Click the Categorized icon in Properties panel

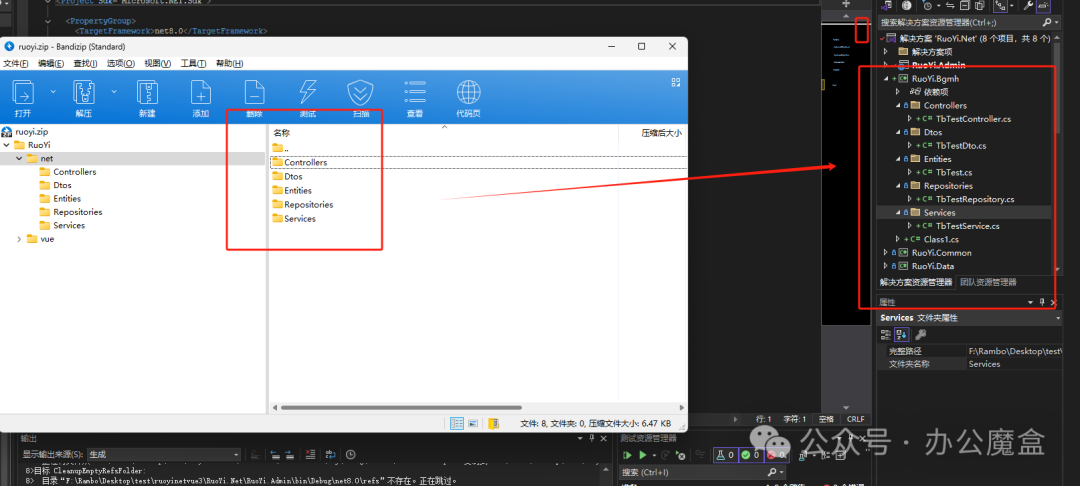click(886, 335)
